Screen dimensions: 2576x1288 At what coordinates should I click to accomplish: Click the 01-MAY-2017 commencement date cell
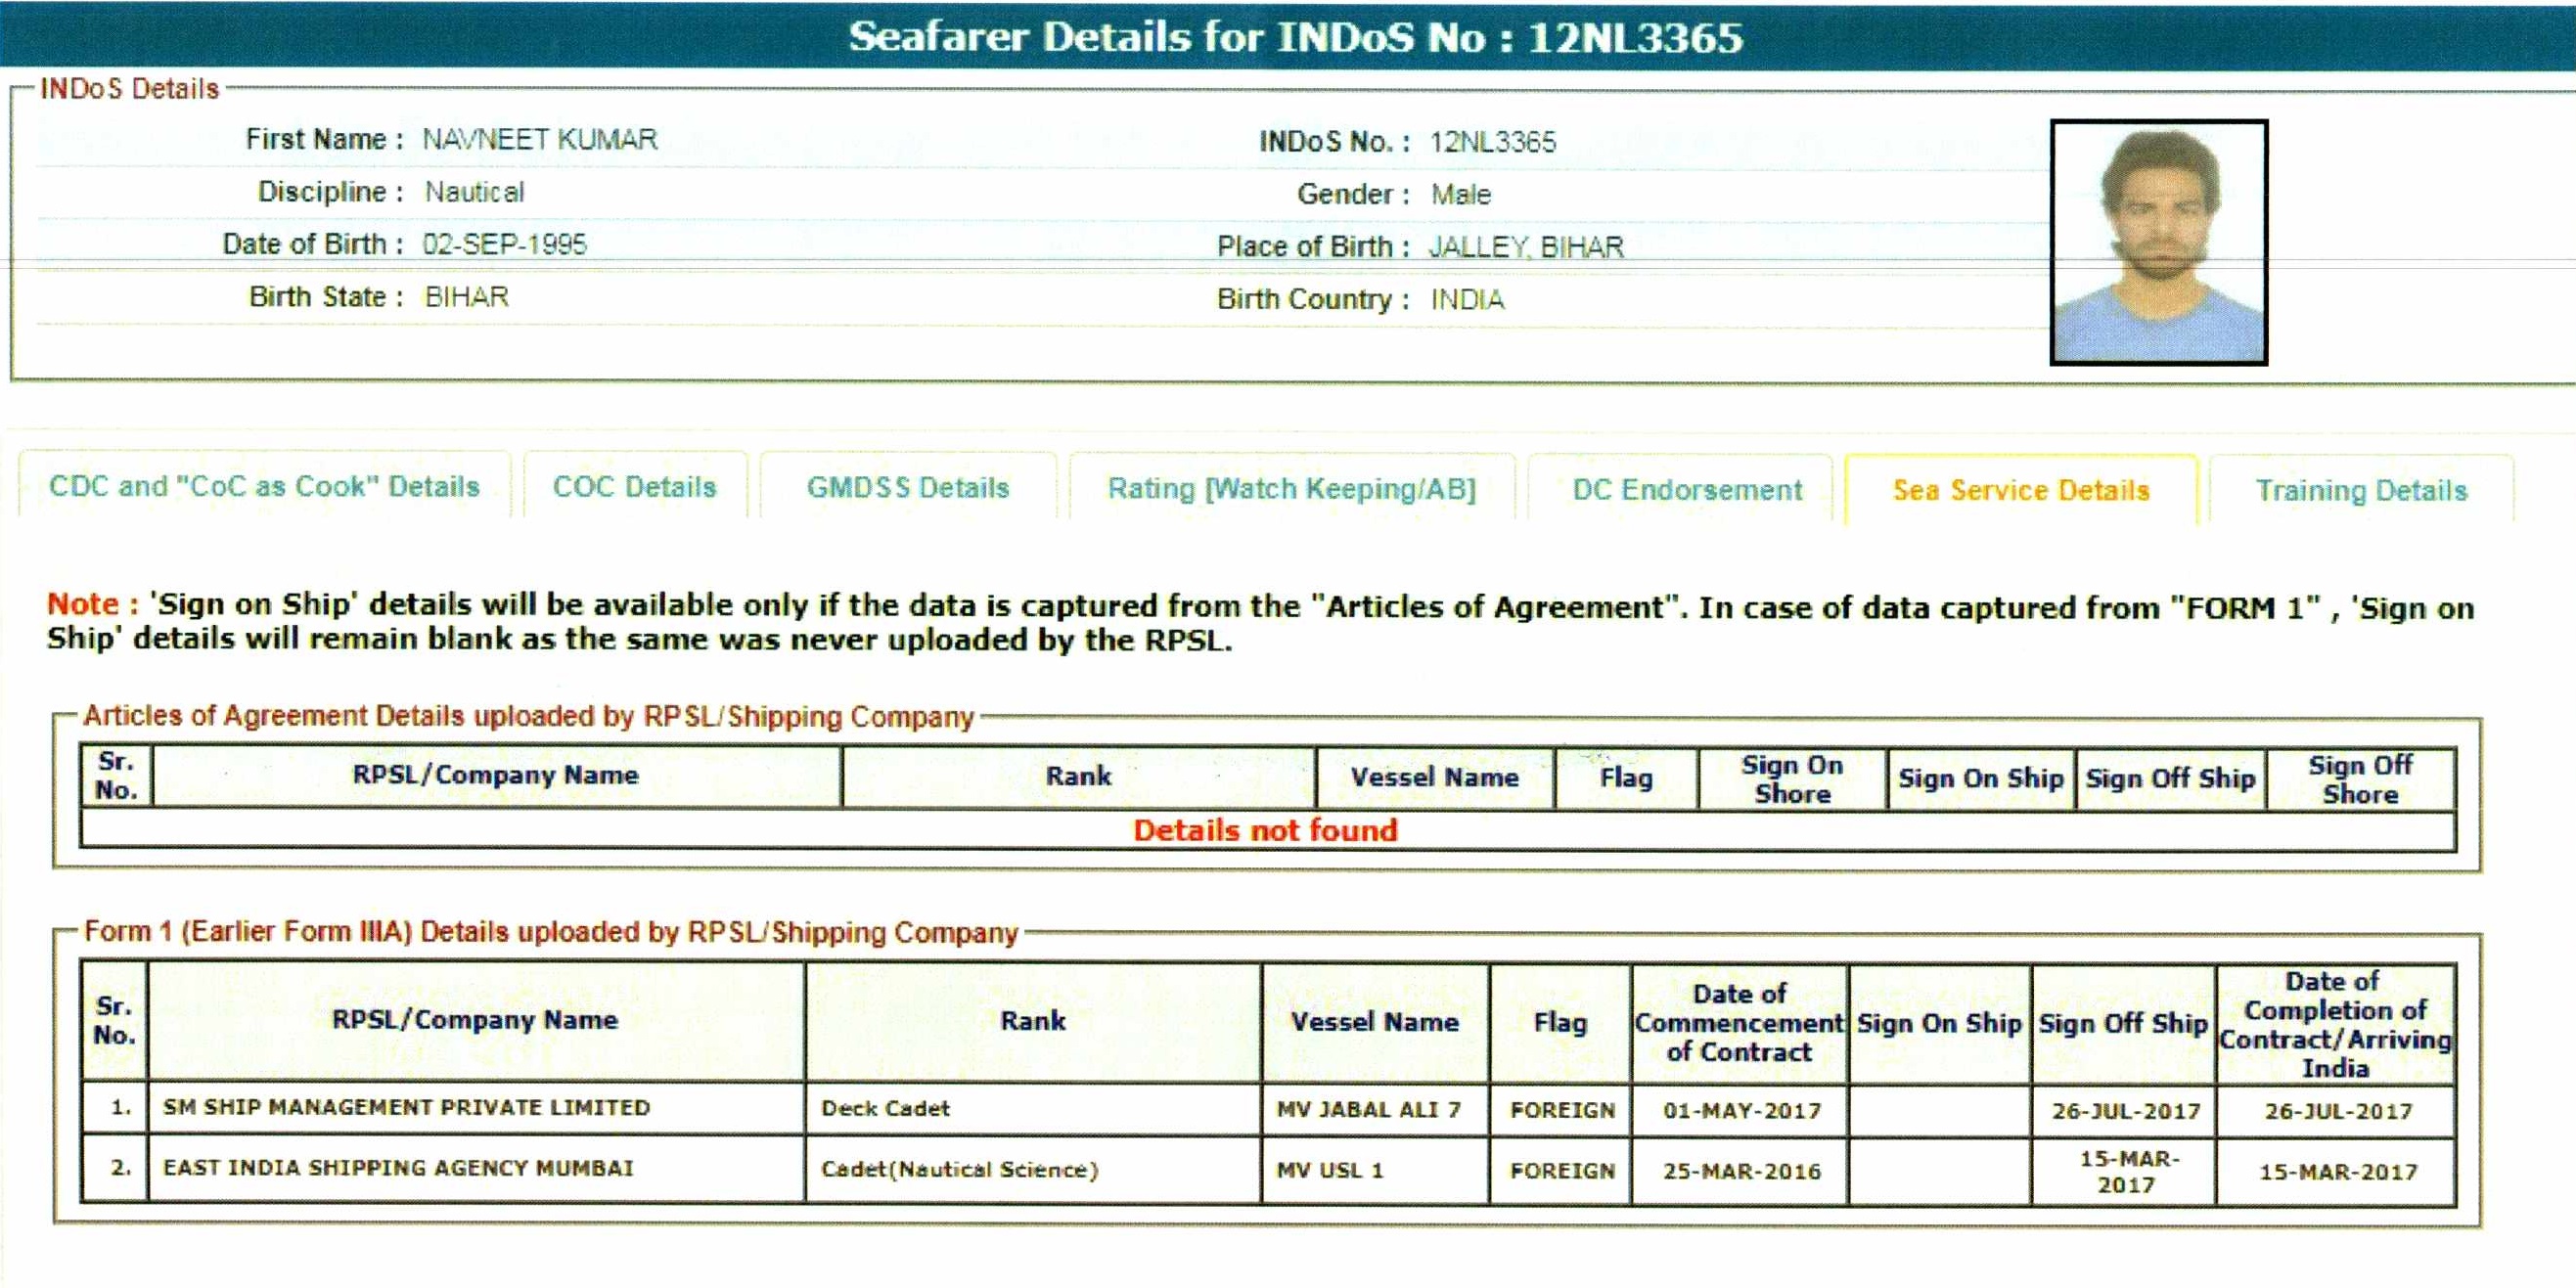1741,1111
